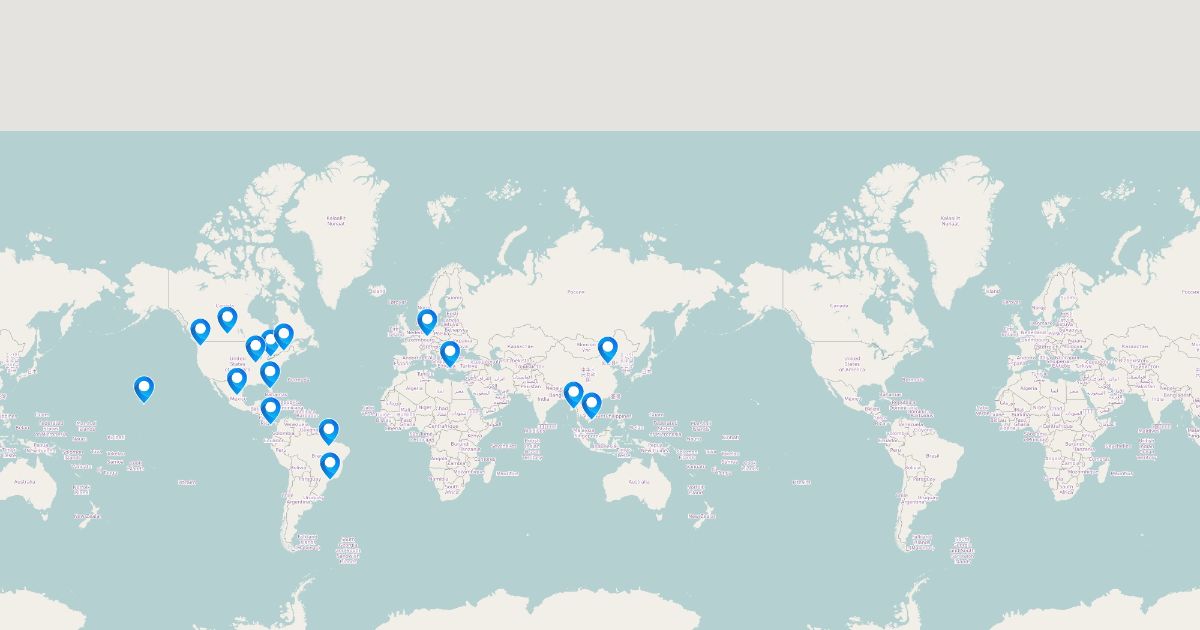The width and height of the screenshot is (1200, 630).
Task: Open the marker in northern China near Beijing
Action: tap(608, 348)
